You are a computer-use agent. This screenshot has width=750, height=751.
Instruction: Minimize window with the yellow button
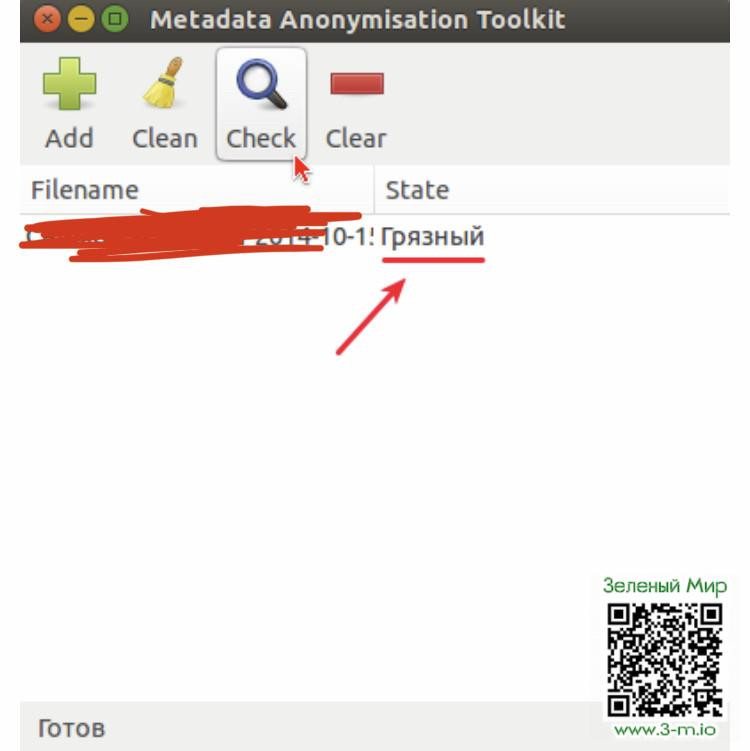(81, 20)
